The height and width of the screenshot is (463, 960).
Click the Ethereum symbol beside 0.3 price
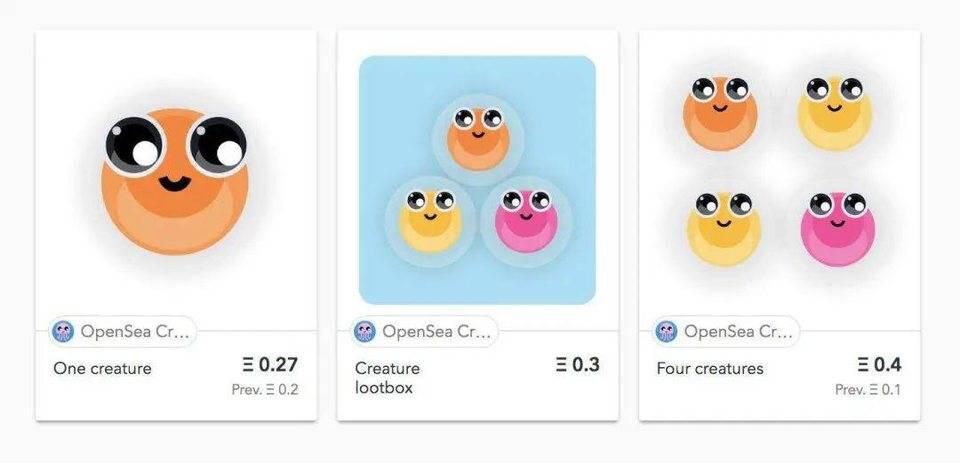click(x=561, y=365)
